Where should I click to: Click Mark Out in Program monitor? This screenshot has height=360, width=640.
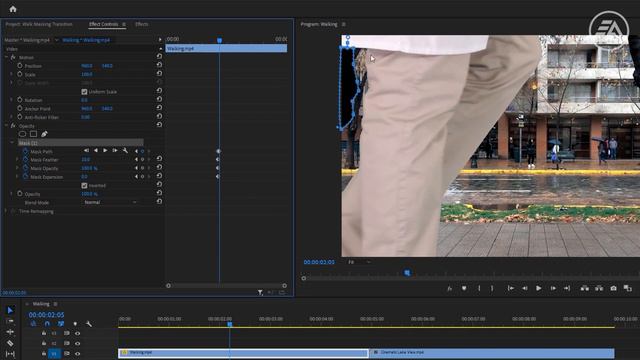(492, 288)
